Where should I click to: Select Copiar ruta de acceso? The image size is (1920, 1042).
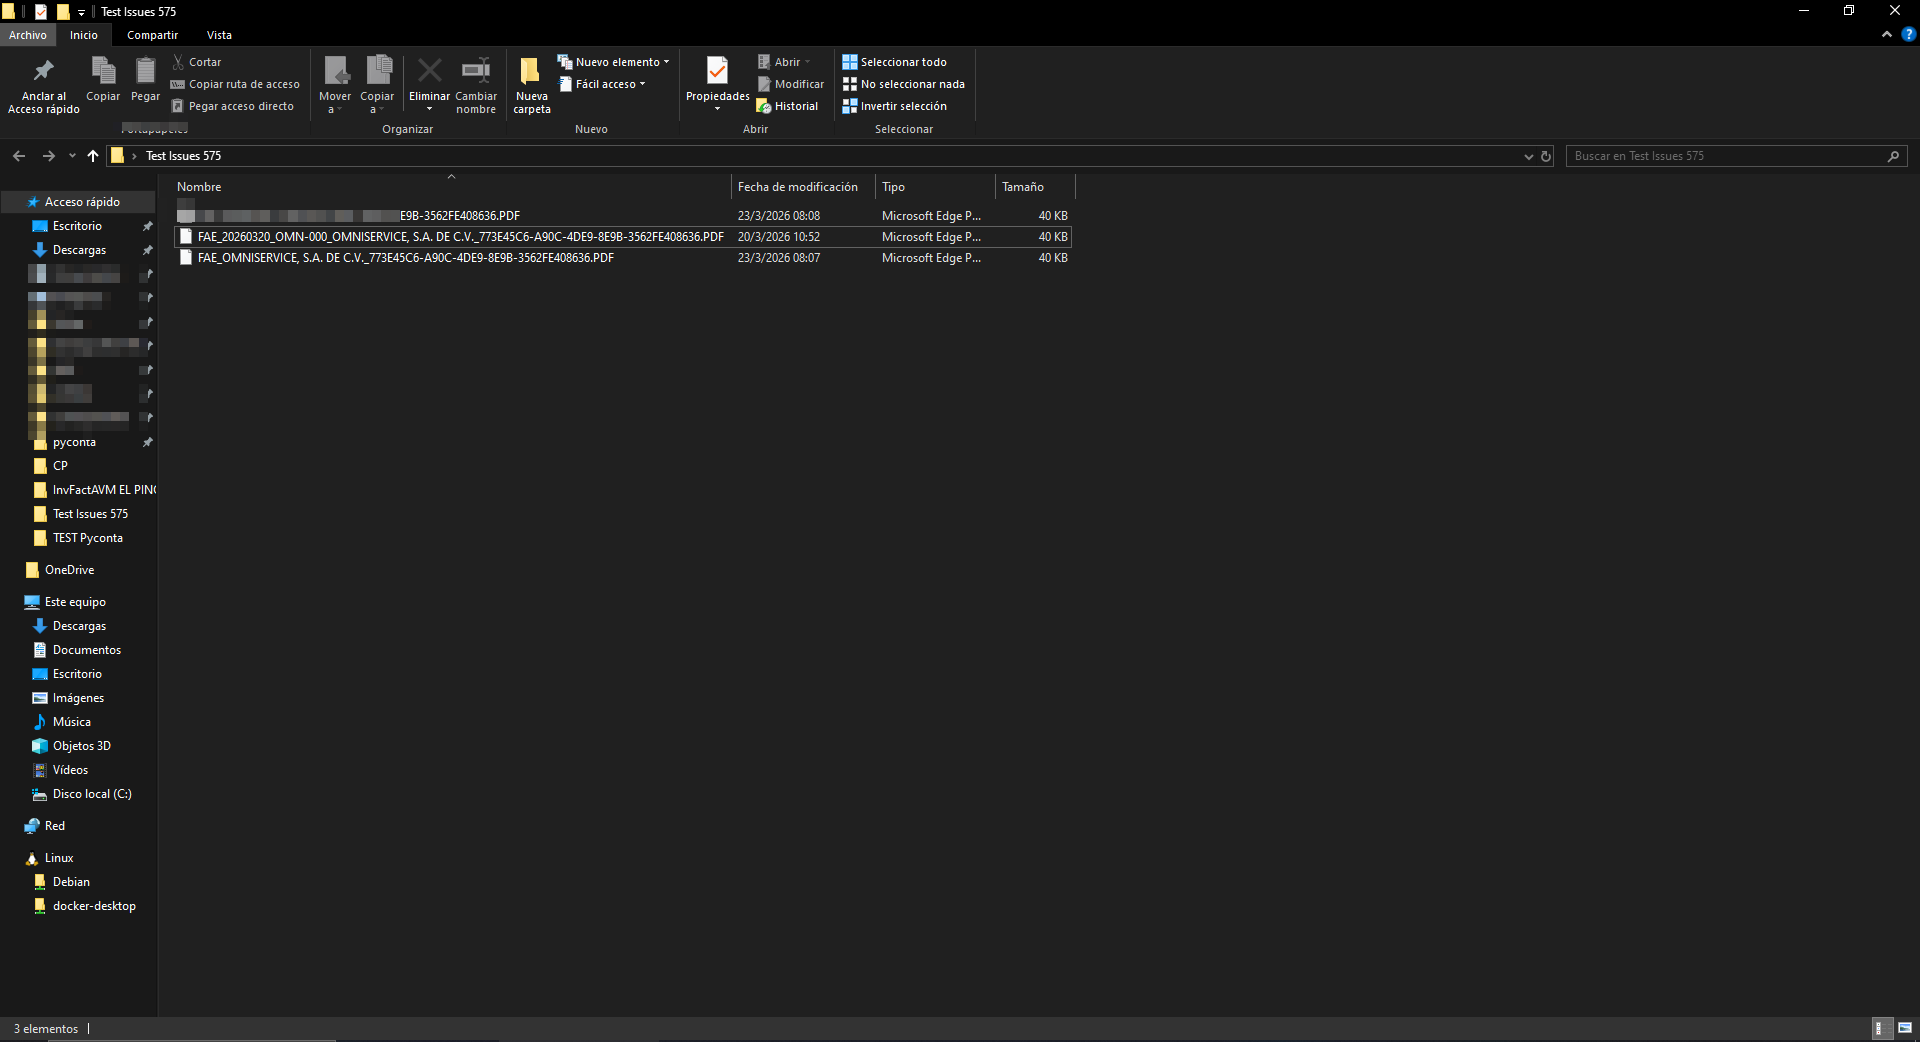tap(235, 84)
